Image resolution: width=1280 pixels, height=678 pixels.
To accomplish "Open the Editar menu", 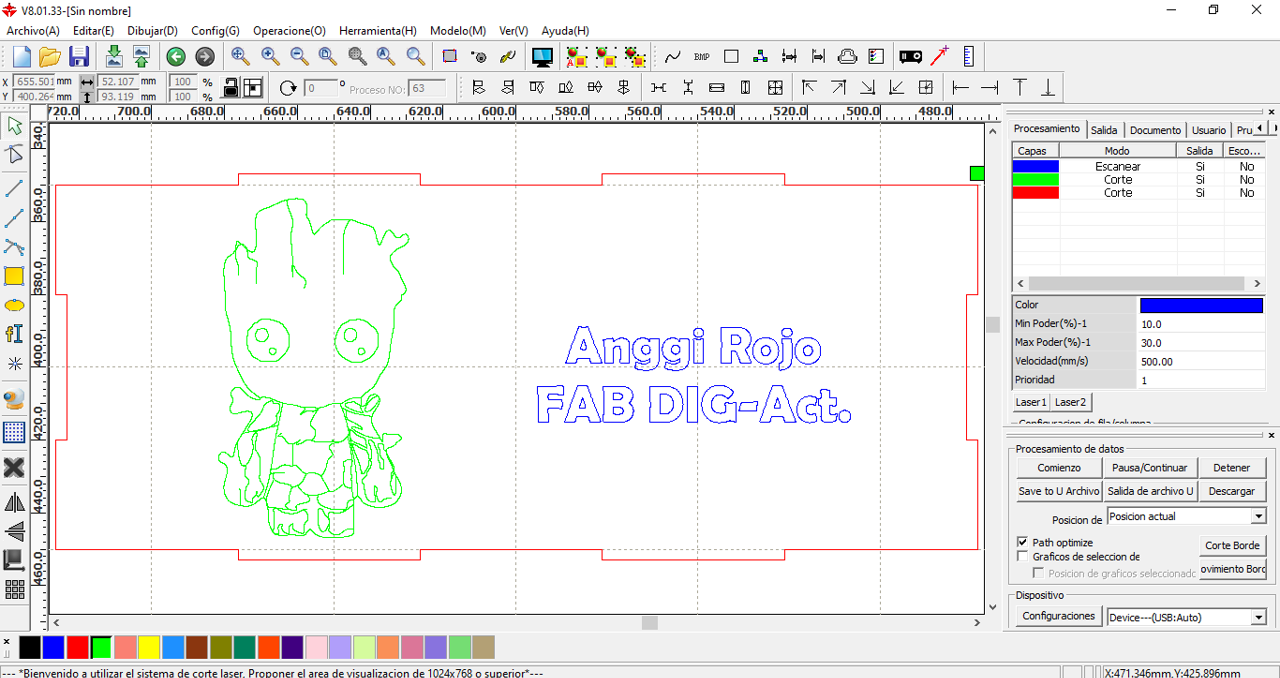I will (x=93, y=31).
